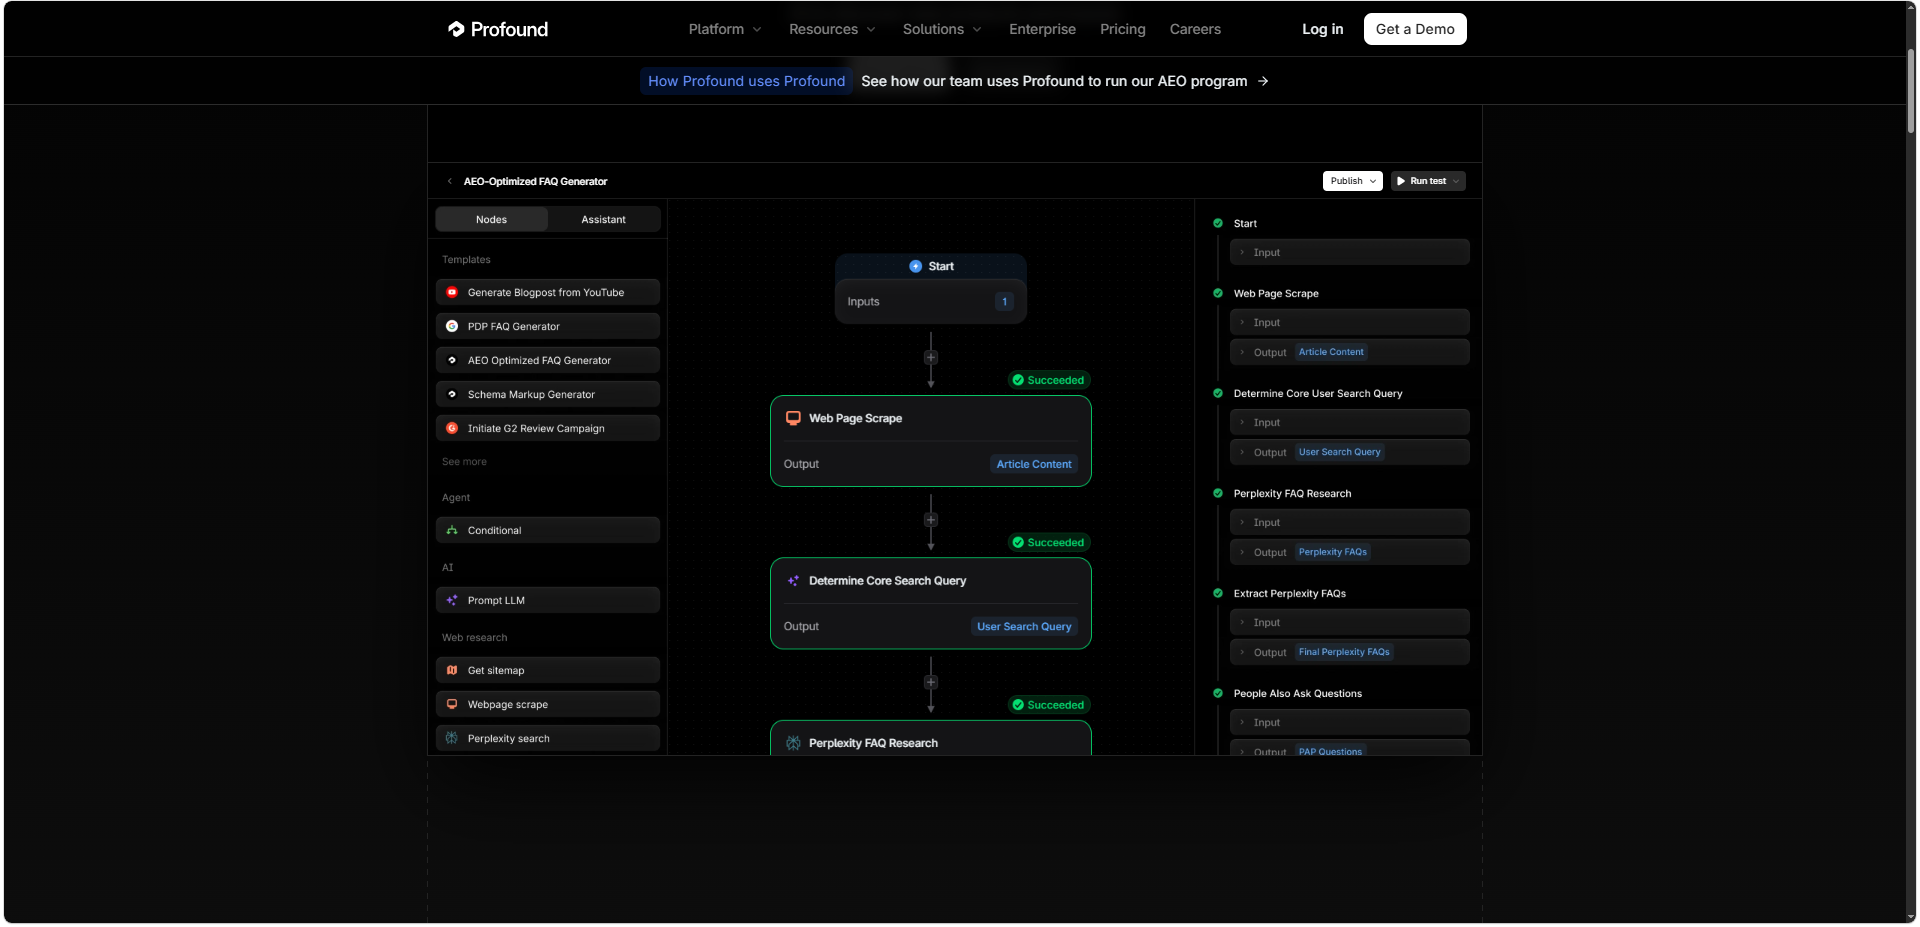Image resolution: width=1920 pixels, height=927 pixels.
Task: Open the Solutions dropdown menu
Action: pos(942,29)
